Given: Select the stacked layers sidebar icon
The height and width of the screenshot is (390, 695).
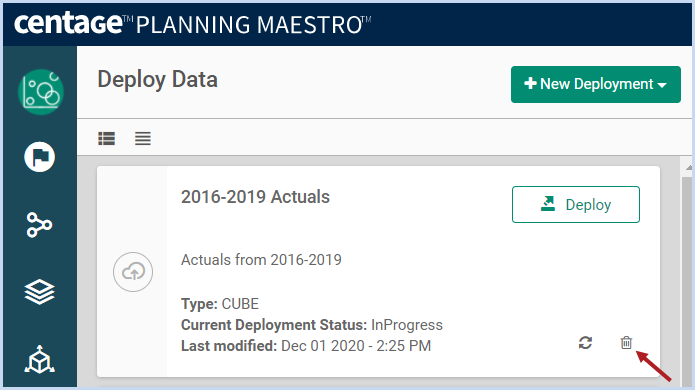Looking at the screenshot, I should [39, 292].
